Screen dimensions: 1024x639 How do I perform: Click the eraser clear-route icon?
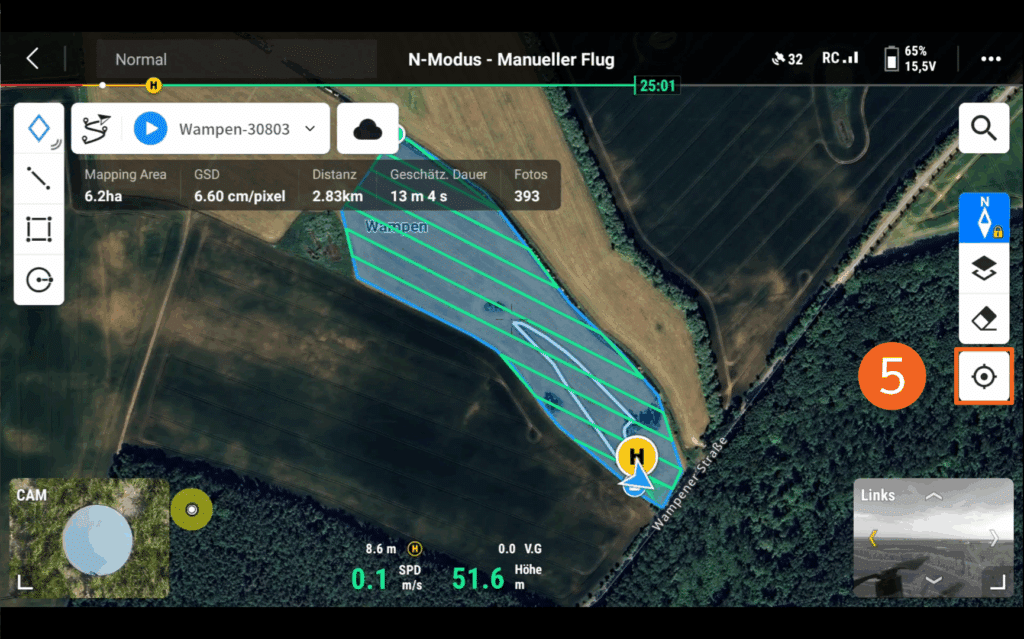tap(984, 319)
